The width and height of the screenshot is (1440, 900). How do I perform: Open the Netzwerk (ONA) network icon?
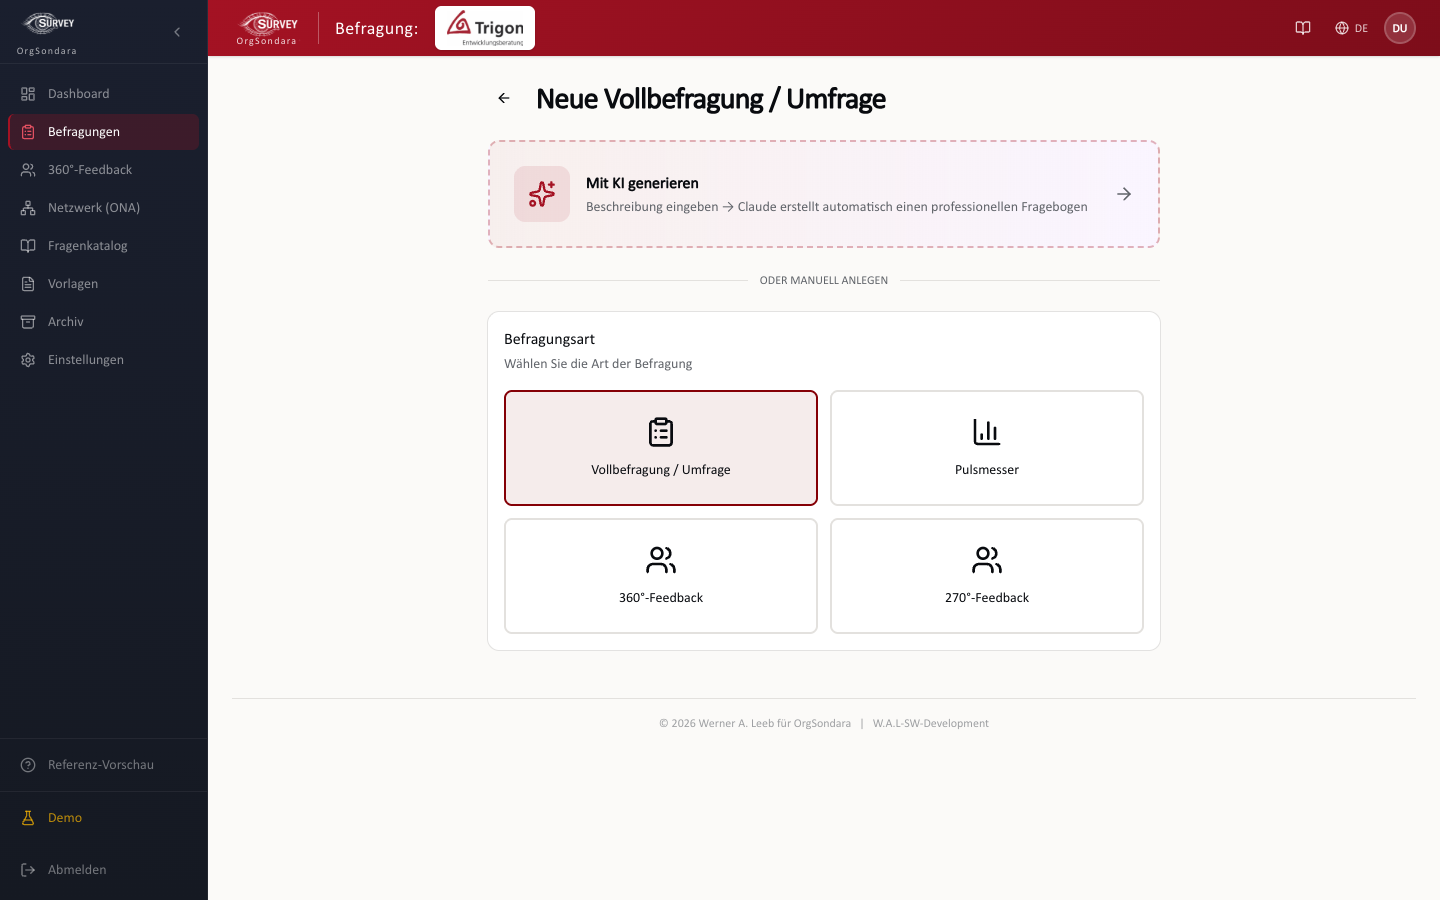[x=28, y=208]
